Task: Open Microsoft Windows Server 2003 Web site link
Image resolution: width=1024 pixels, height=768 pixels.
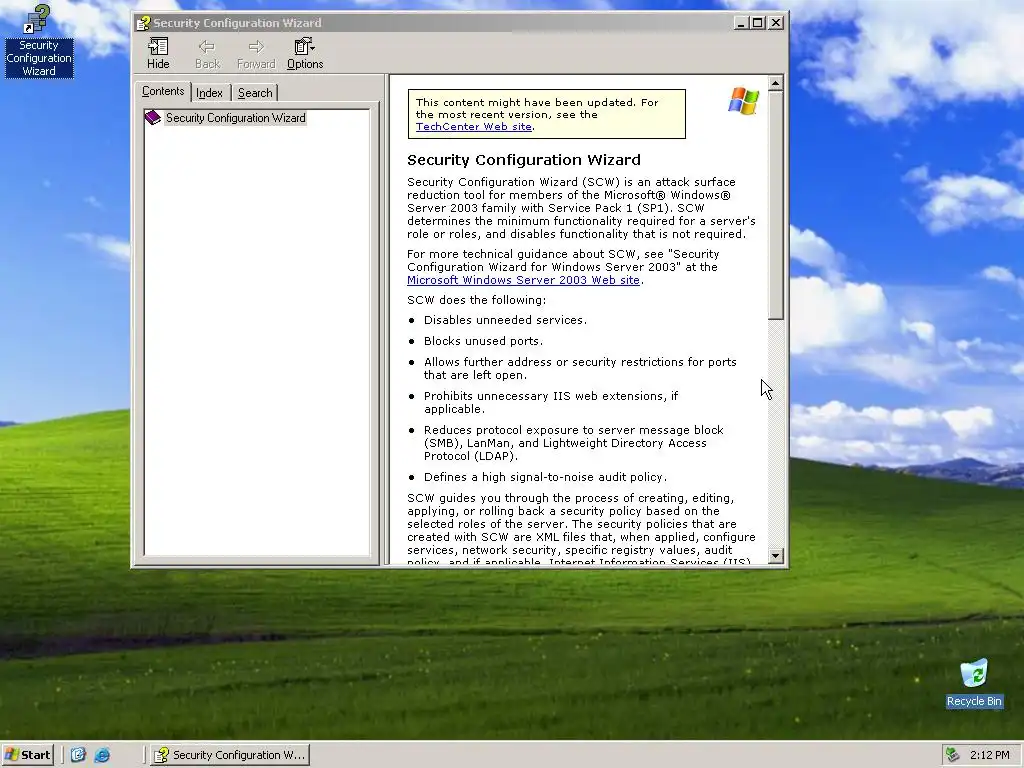Action: point(523,280)
